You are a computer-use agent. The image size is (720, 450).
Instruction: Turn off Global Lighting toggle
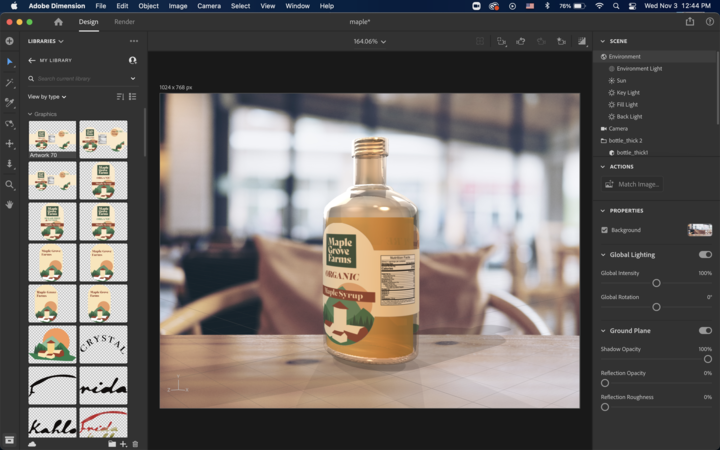tap(705, 254)
